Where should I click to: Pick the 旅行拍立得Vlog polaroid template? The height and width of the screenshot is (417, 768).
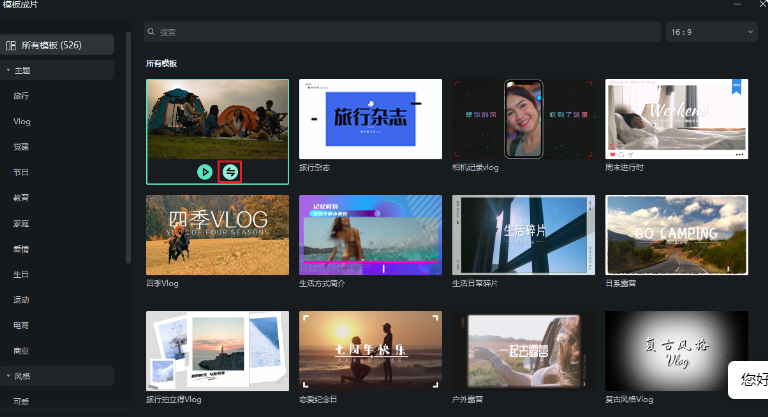[x=217, y=351]
